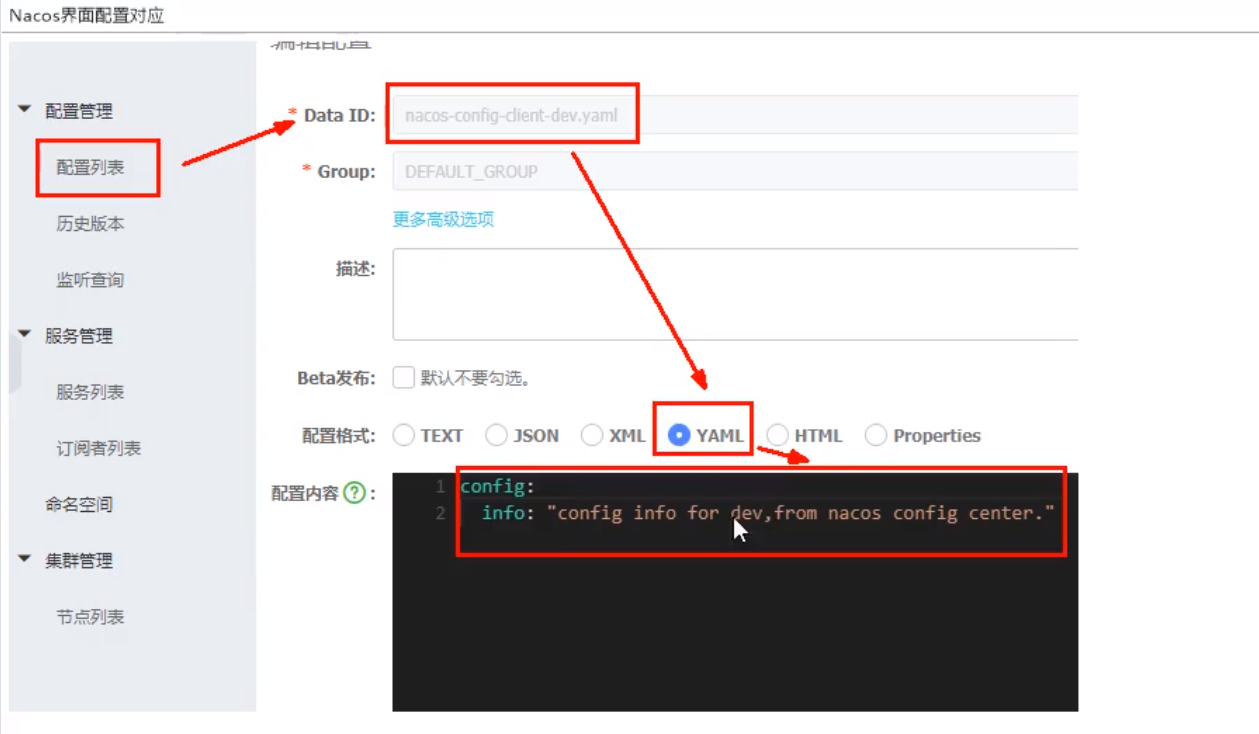Click the 'info:' line in the code editor
The width and height of the screenshot is (1259, 734).
[x=768, y=513]
